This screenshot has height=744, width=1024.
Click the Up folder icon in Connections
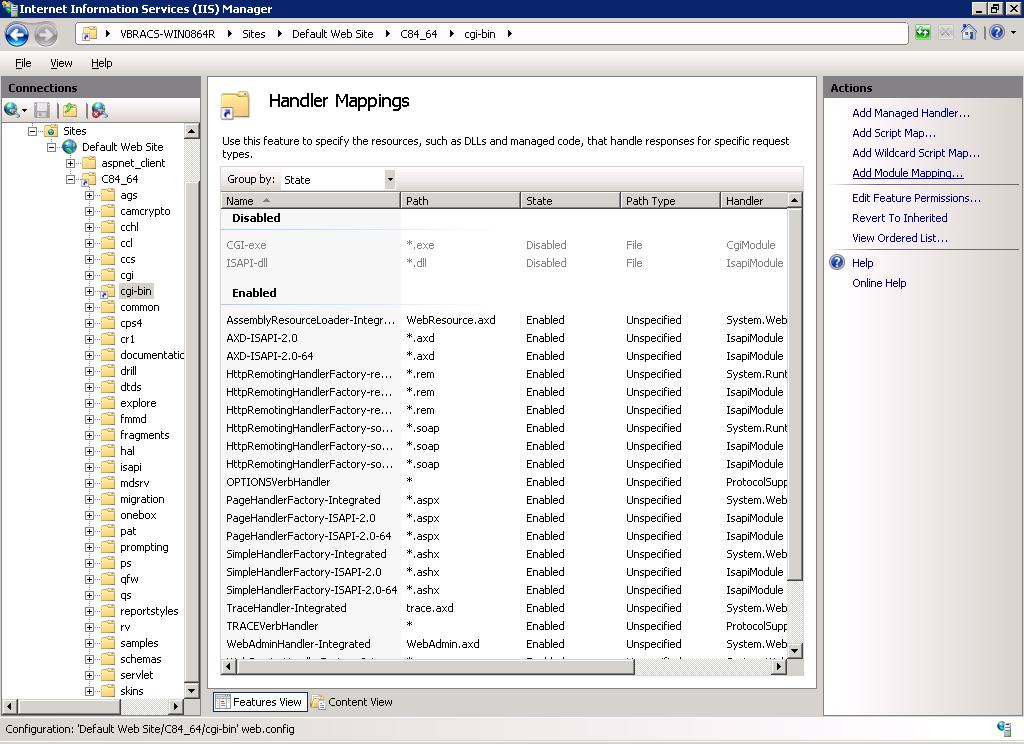tap(71, 110)
